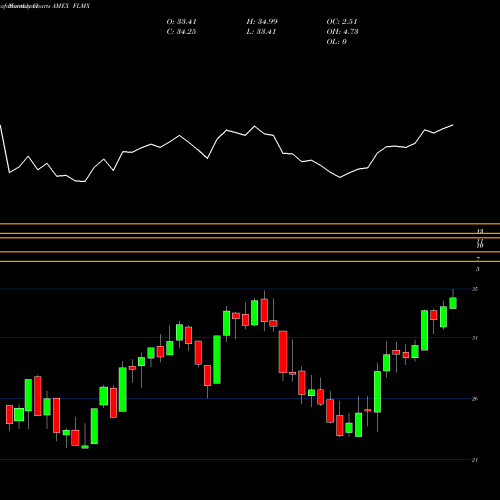Image resolution: width=500 pixels, height=500 pixels.
Task: Click the high price value H: 34.99
Action: click(262, 22)
